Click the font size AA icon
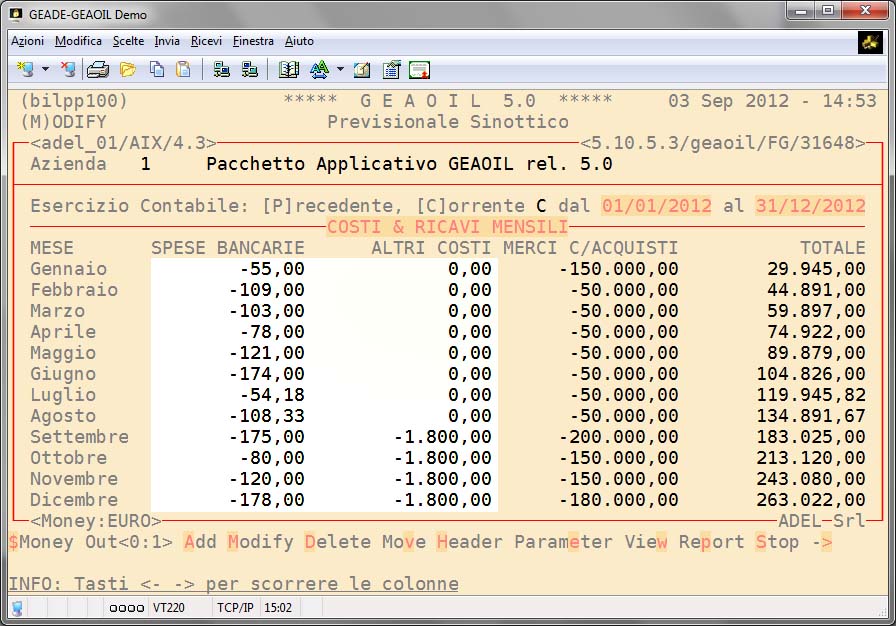The height and width of the screenshot is (626, 896). pos(319,70)
